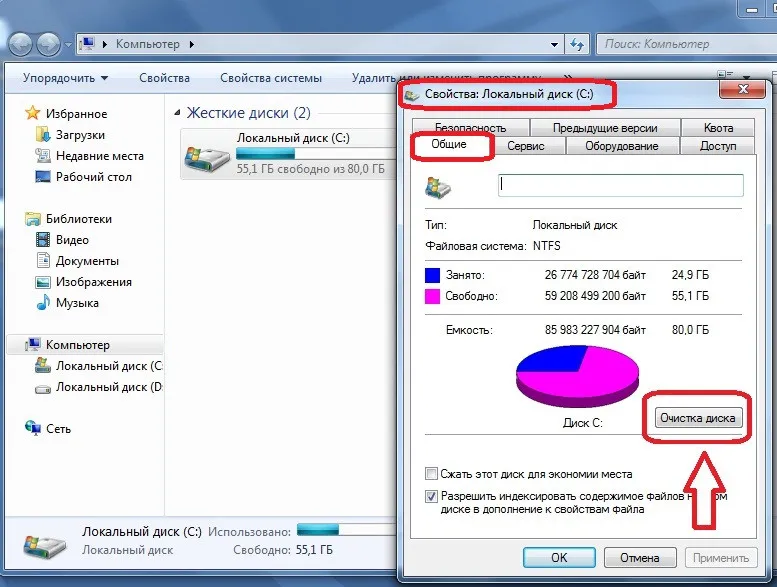Toggle the file indexing checkbox
This screenshot has width=777, height=587.
pos(432,495)
